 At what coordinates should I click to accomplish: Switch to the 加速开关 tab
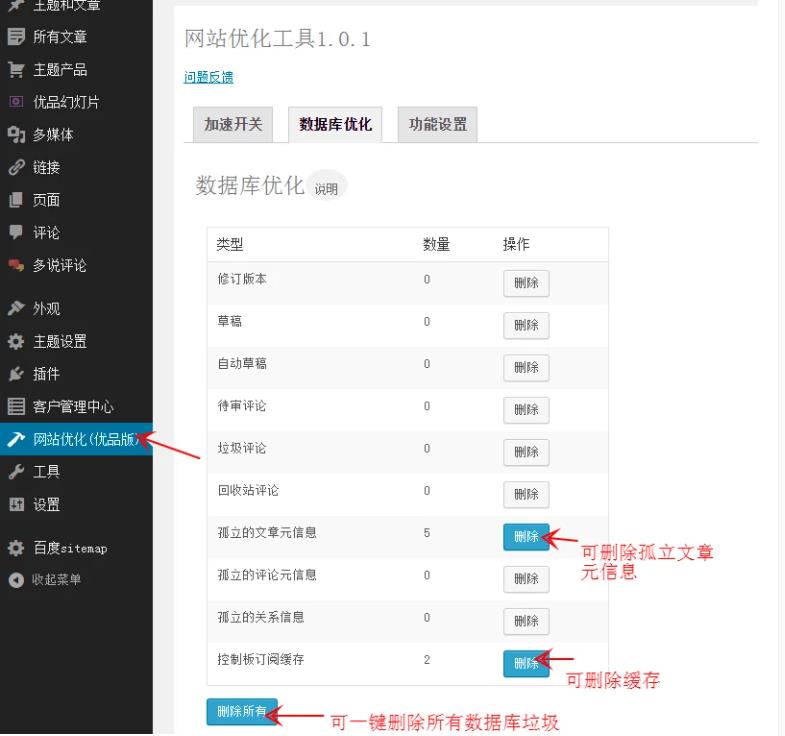tap(232, 124)
